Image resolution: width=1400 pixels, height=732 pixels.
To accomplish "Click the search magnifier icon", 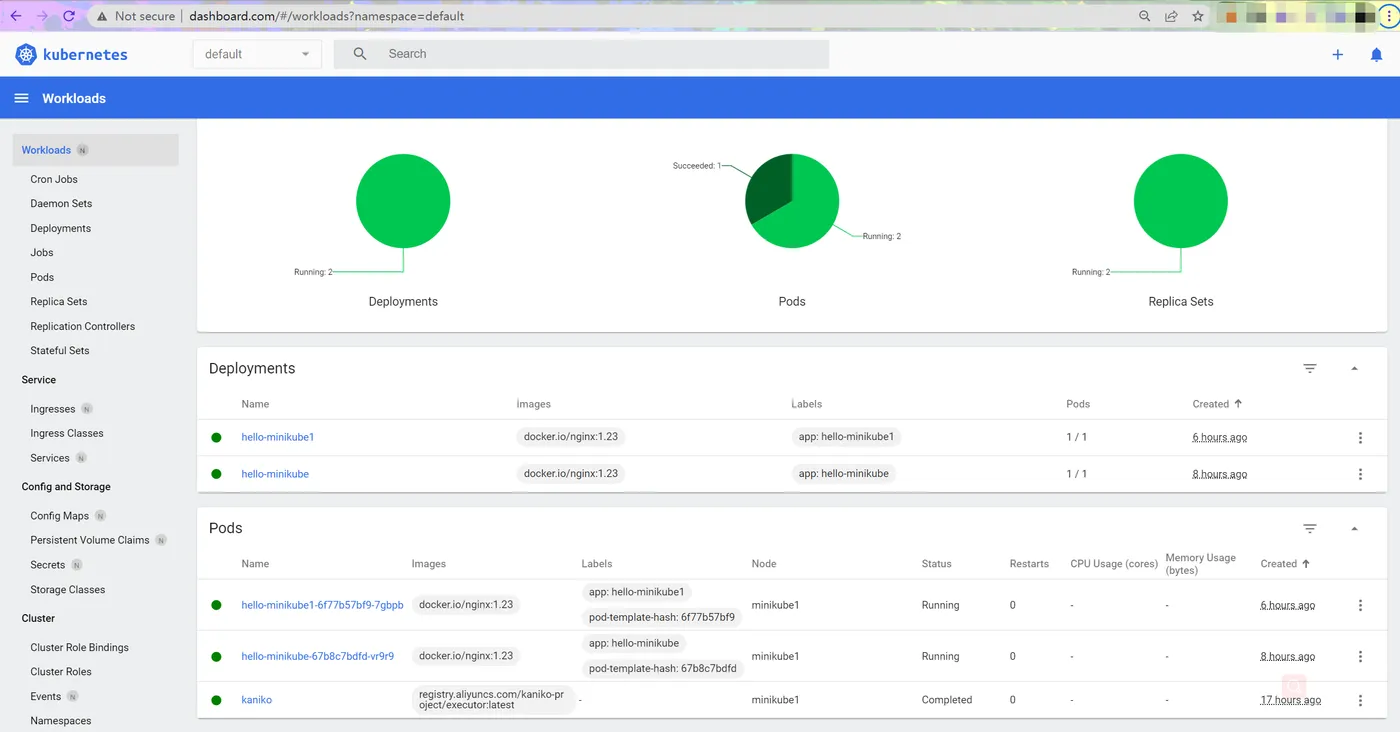I will click(x=360, y=54).
